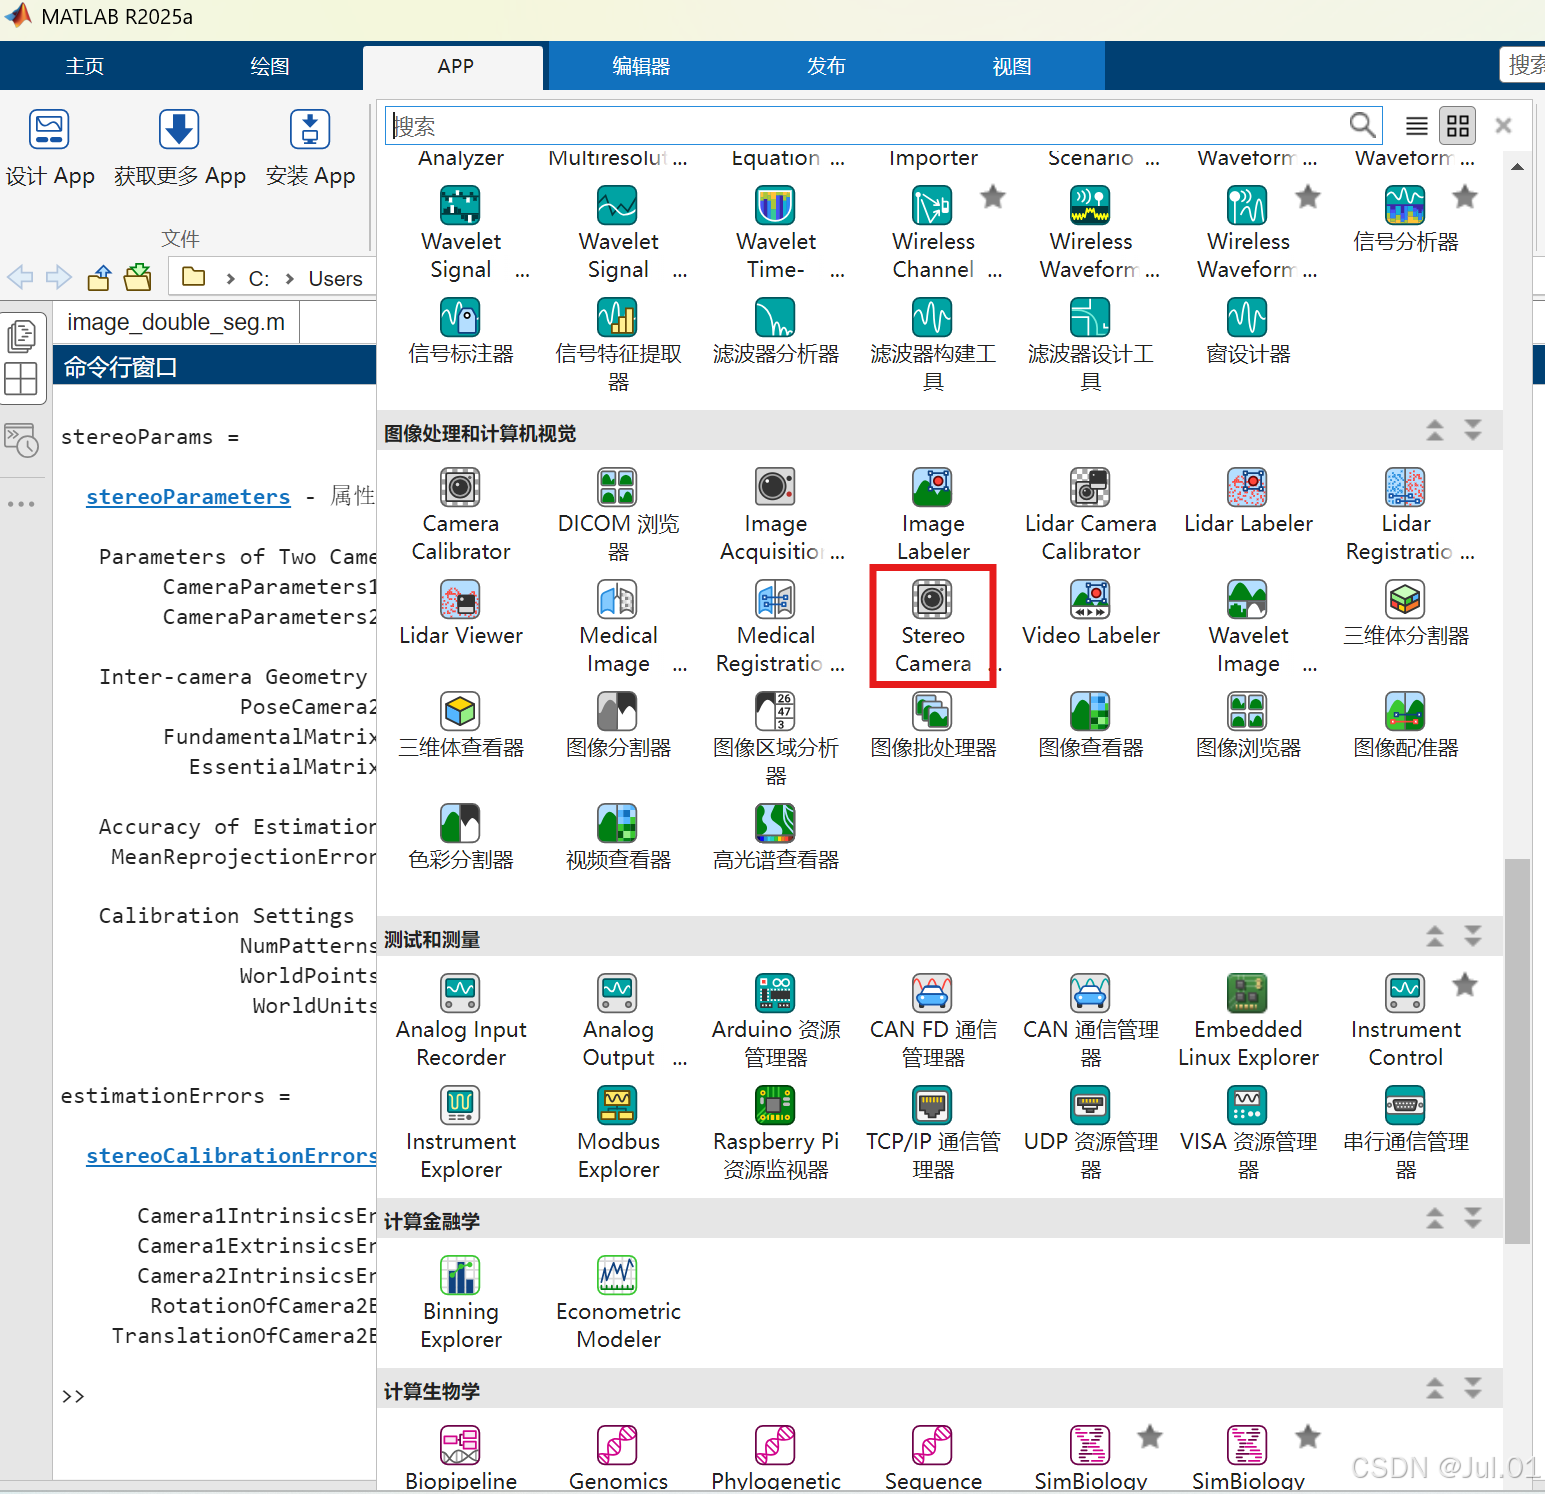Screen dimensions: 1545x1494
Task: Switch to the 发布 ribbon tab
Action: click(x=826, y=66)
